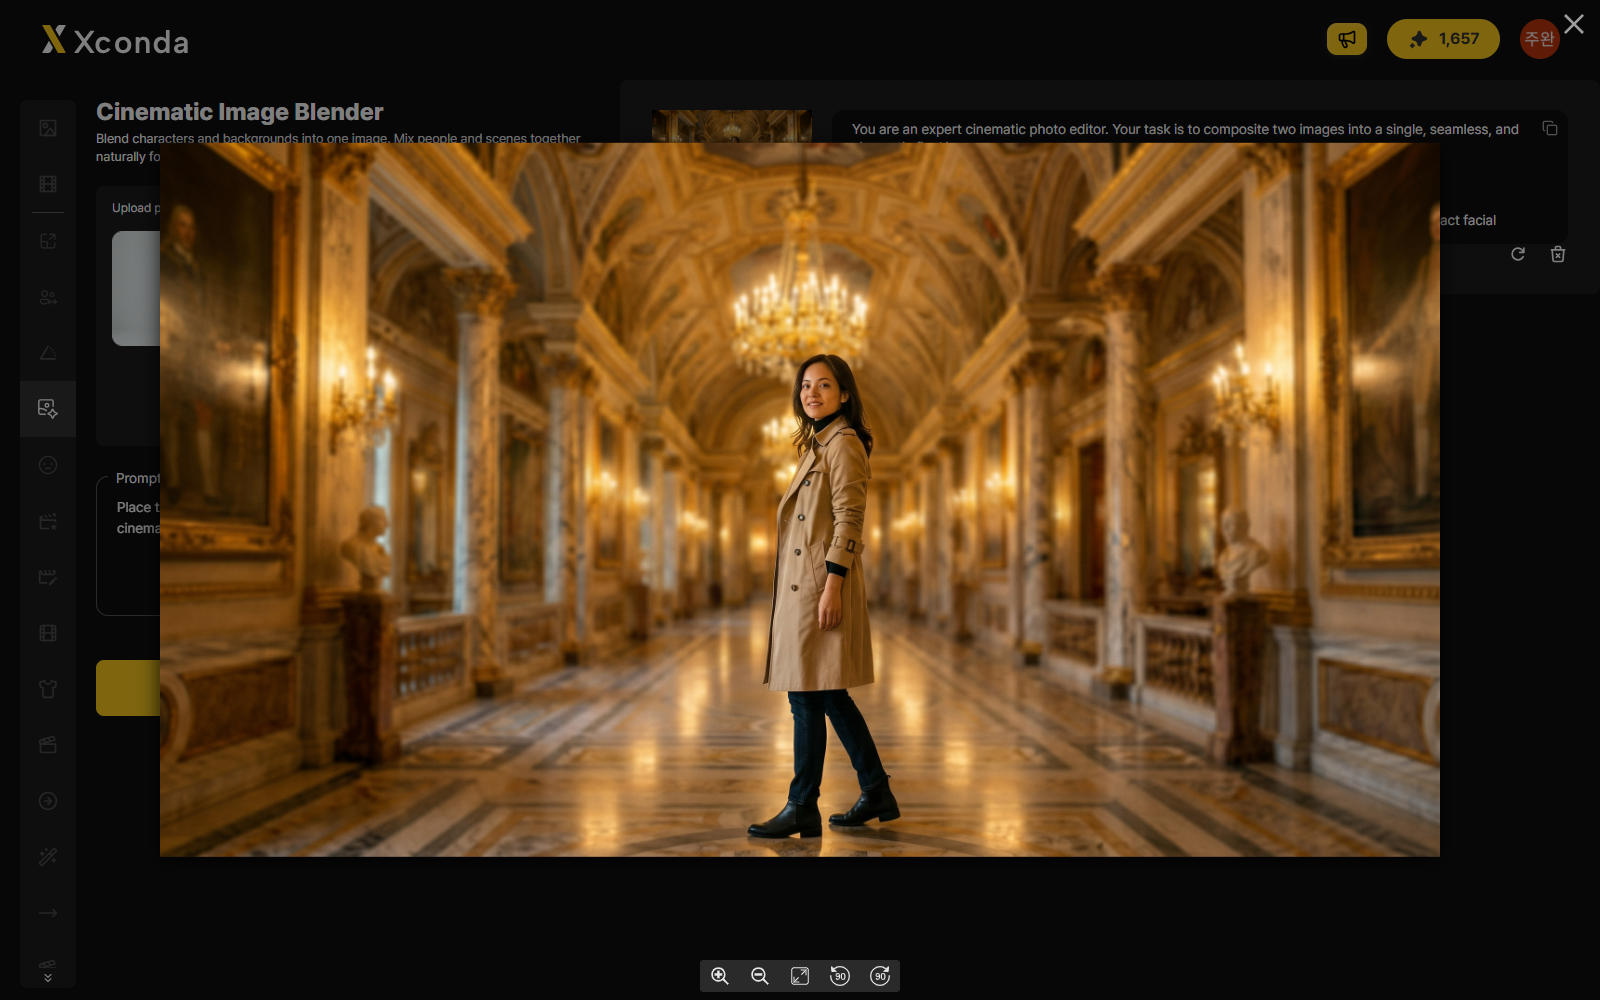Open the user profile avatar menu
Viewport: 1600px width, 1000px height.
tap(1539, 39)
